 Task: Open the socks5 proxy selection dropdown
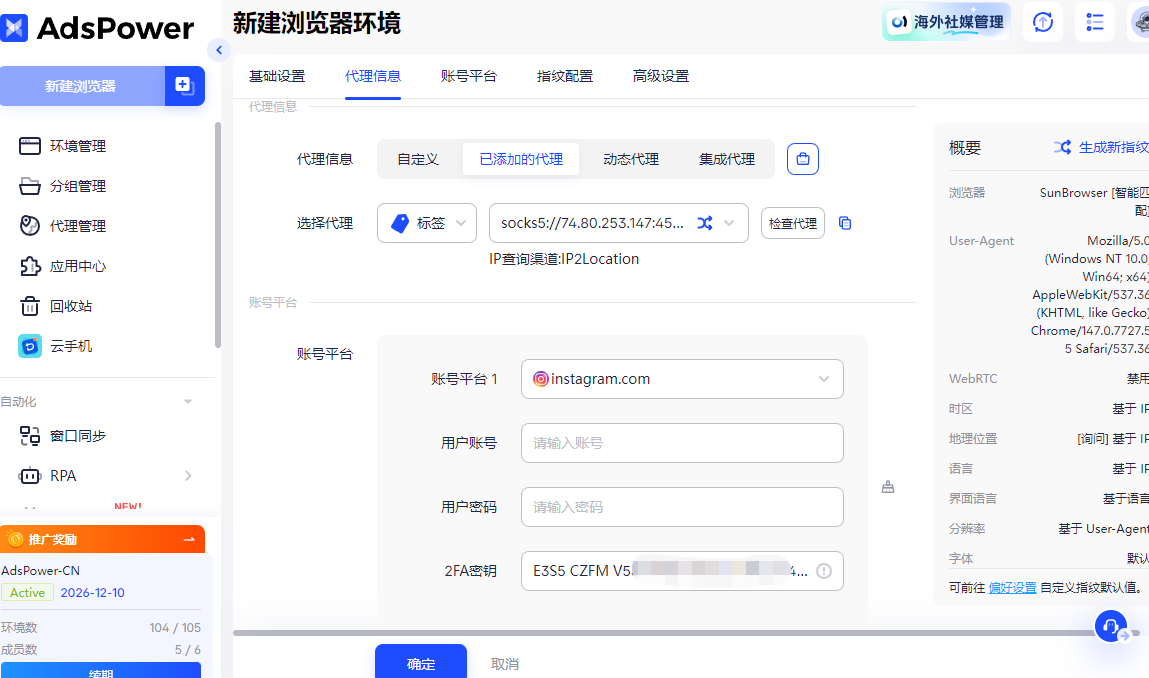coord(618,223)
